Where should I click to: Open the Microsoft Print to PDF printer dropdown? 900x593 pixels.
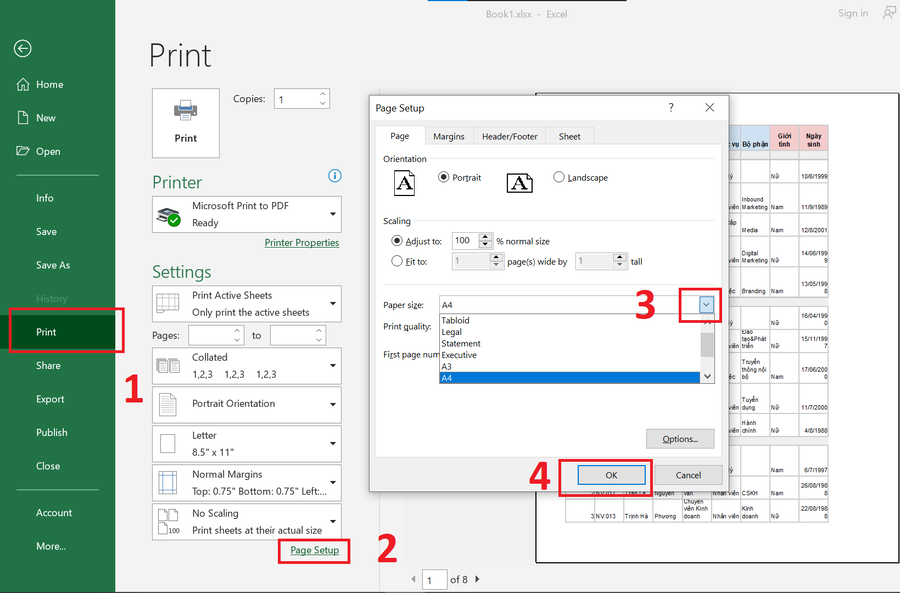(x=247, y=214)
